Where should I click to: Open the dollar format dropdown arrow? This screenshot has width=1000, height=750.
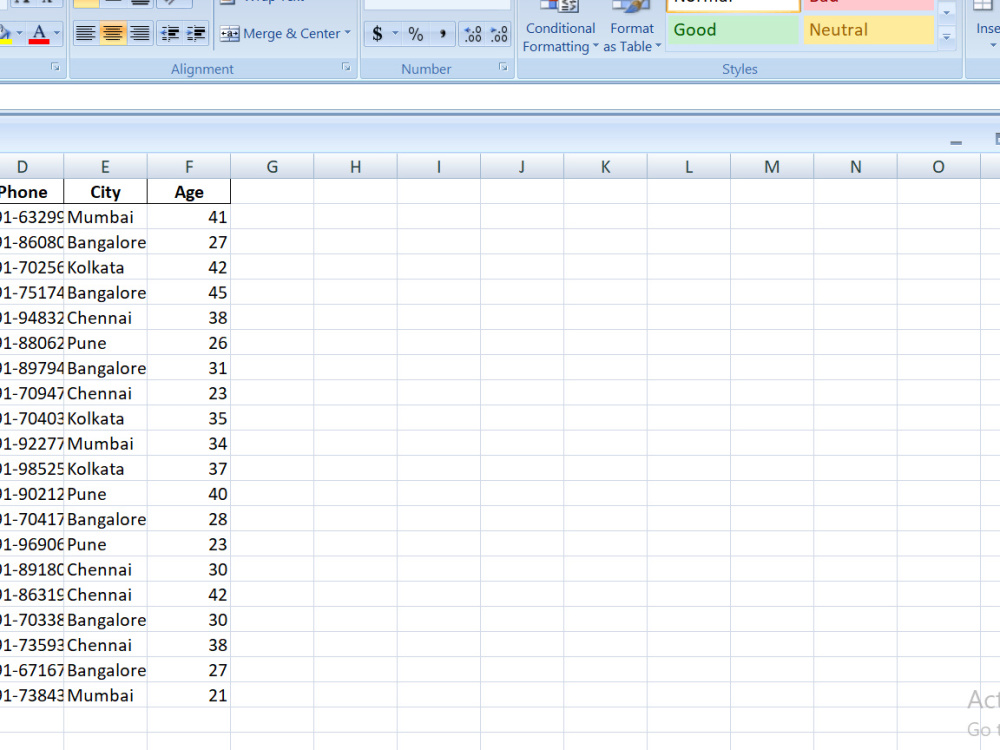click(395, 34)
